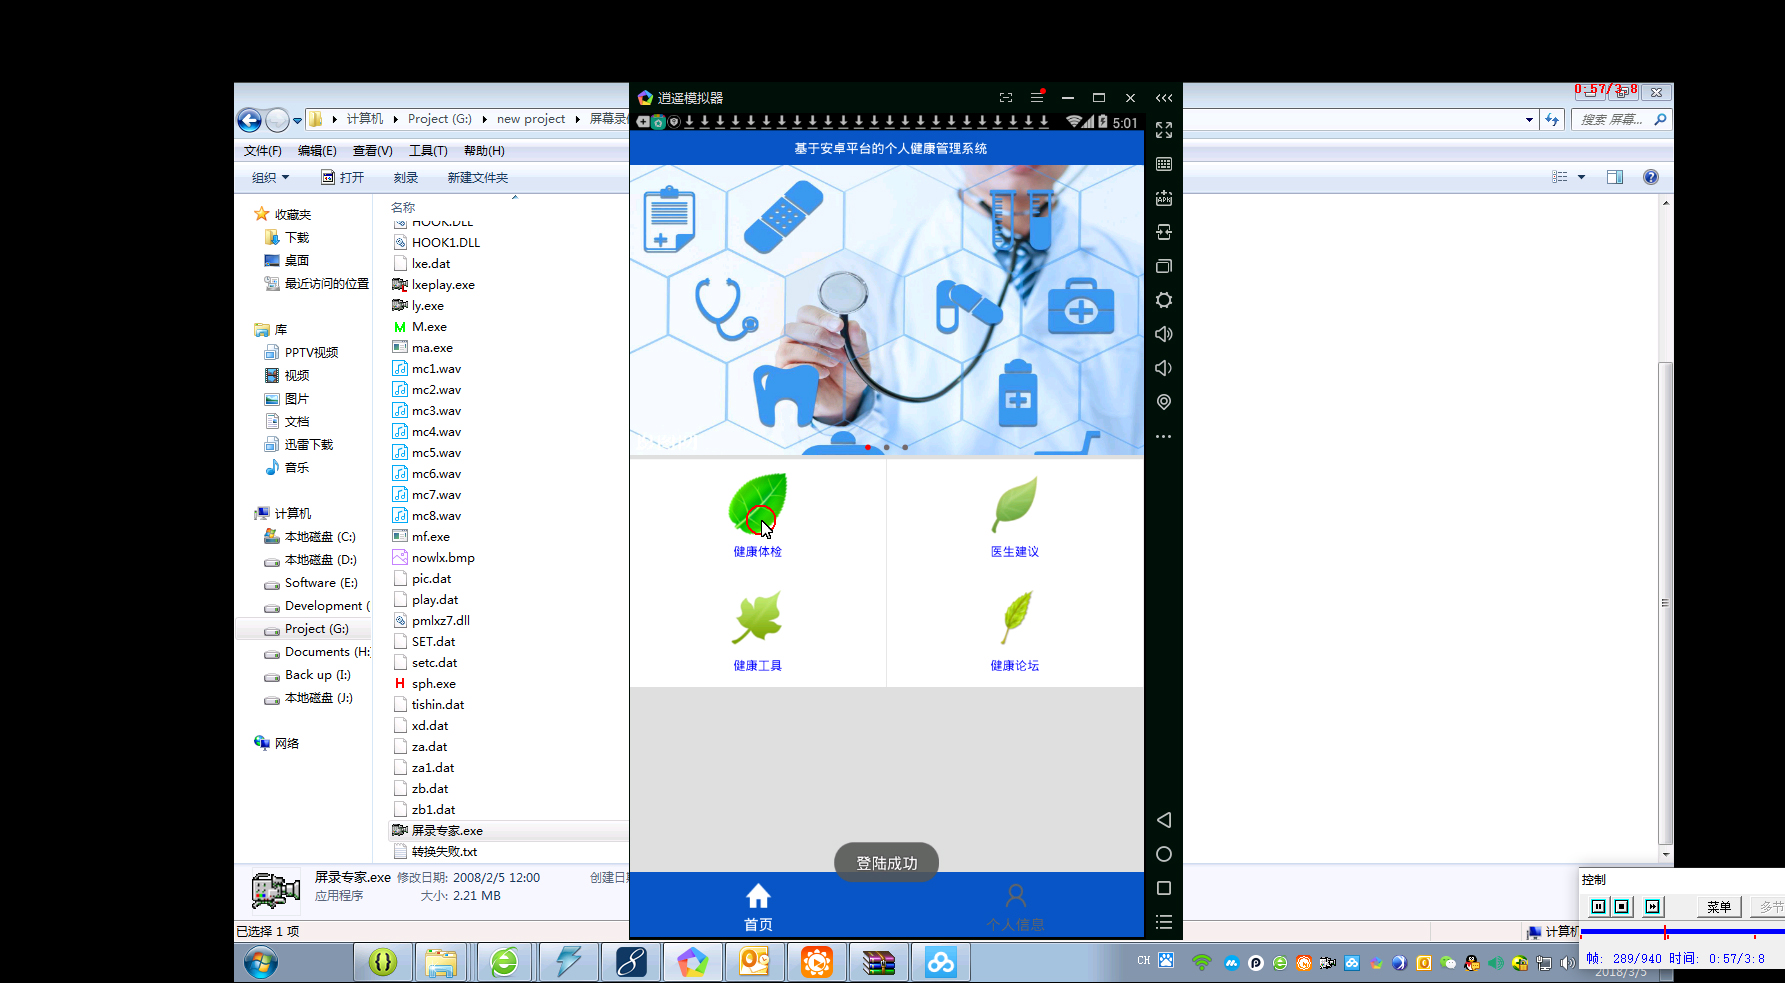
Task: Open emulator settings gear icon
Action: click(1164, 300)
